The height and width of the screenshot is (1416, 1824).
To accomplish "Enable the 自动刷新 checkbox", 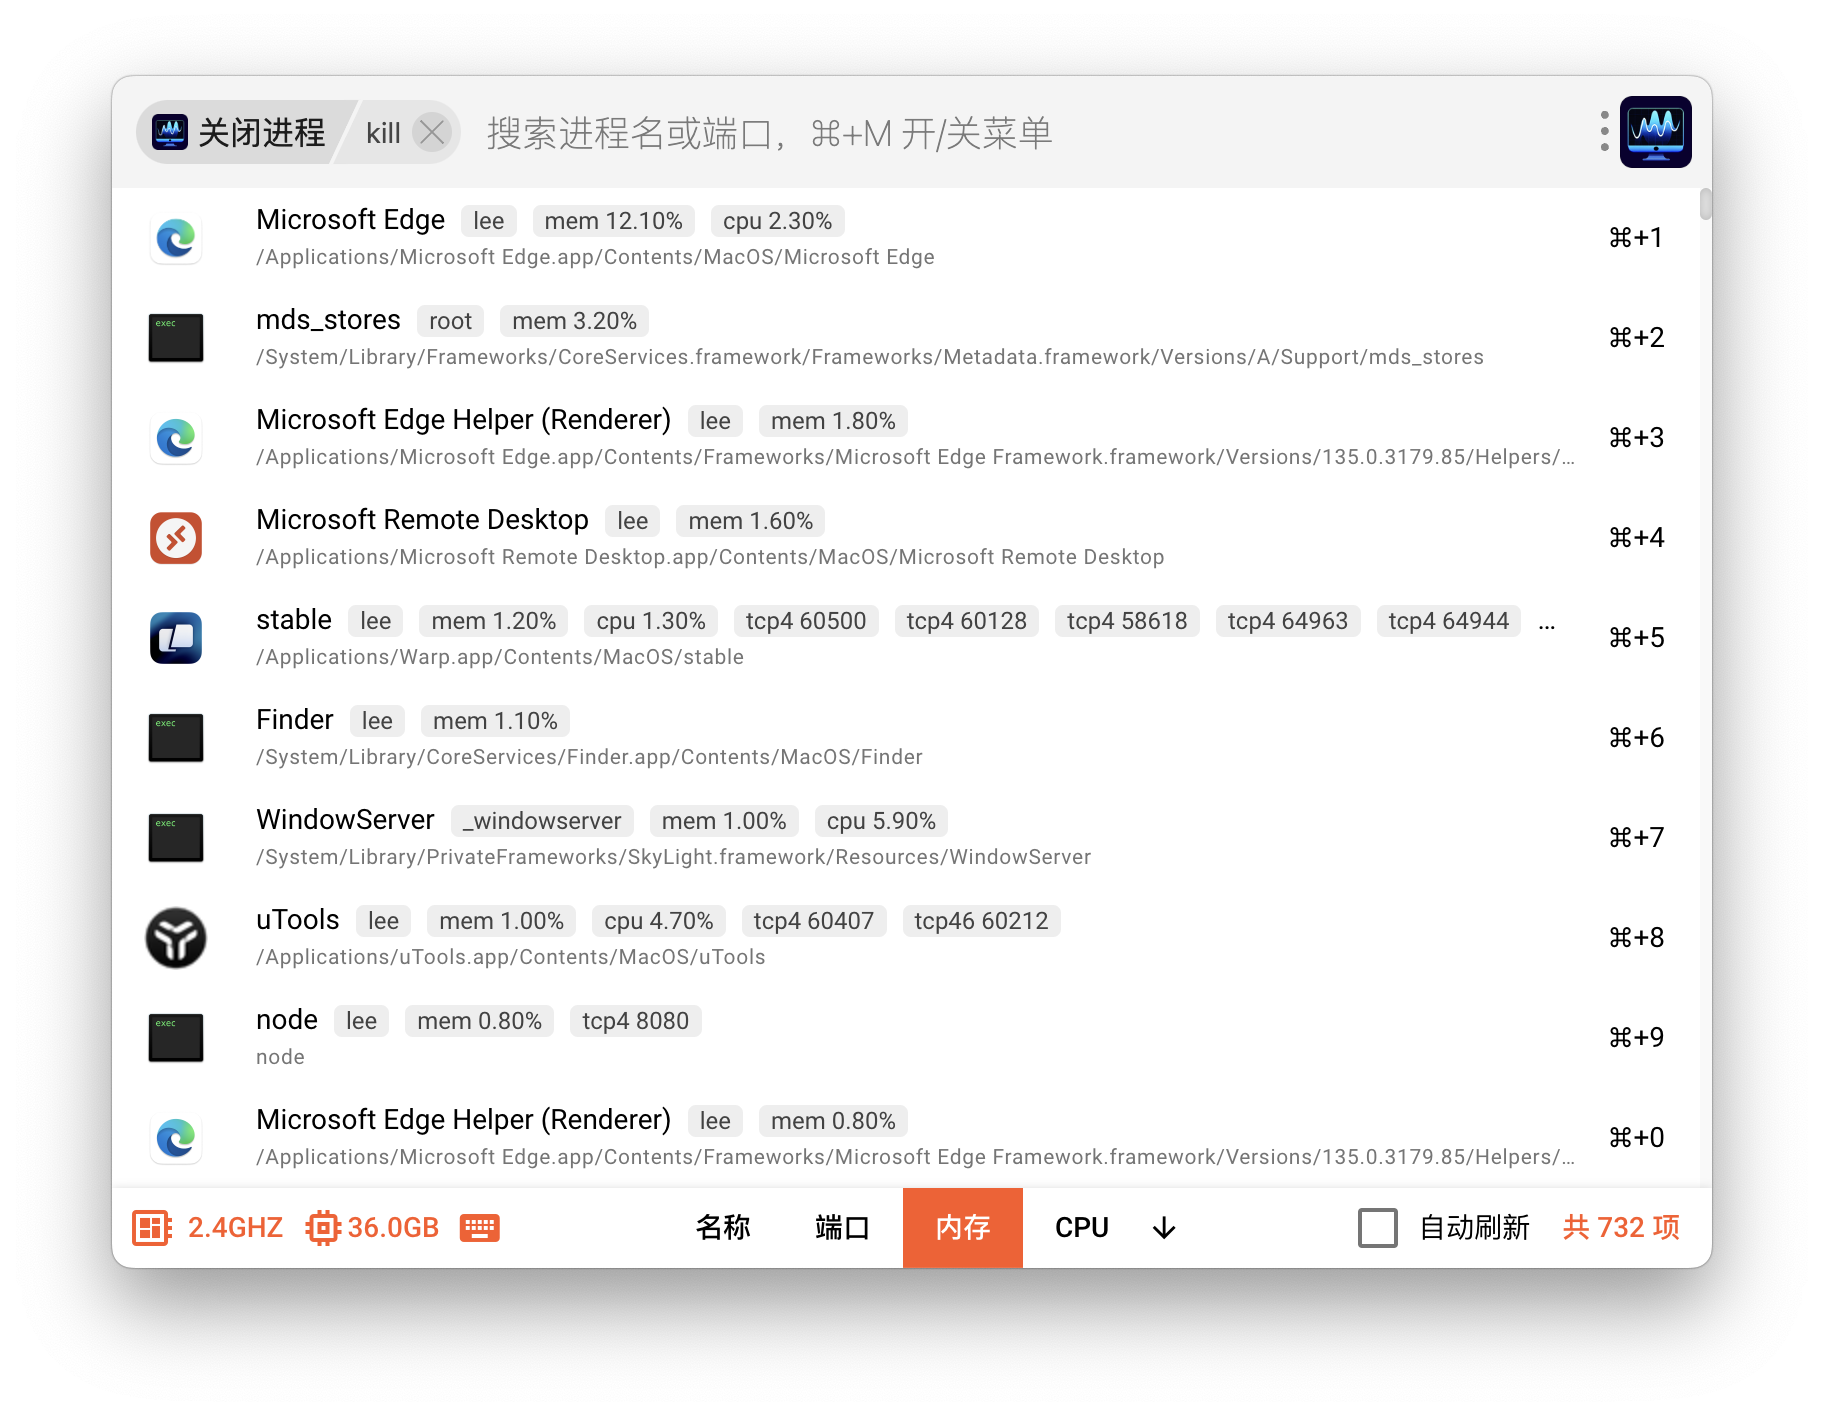I will tap(1378, 1227).
